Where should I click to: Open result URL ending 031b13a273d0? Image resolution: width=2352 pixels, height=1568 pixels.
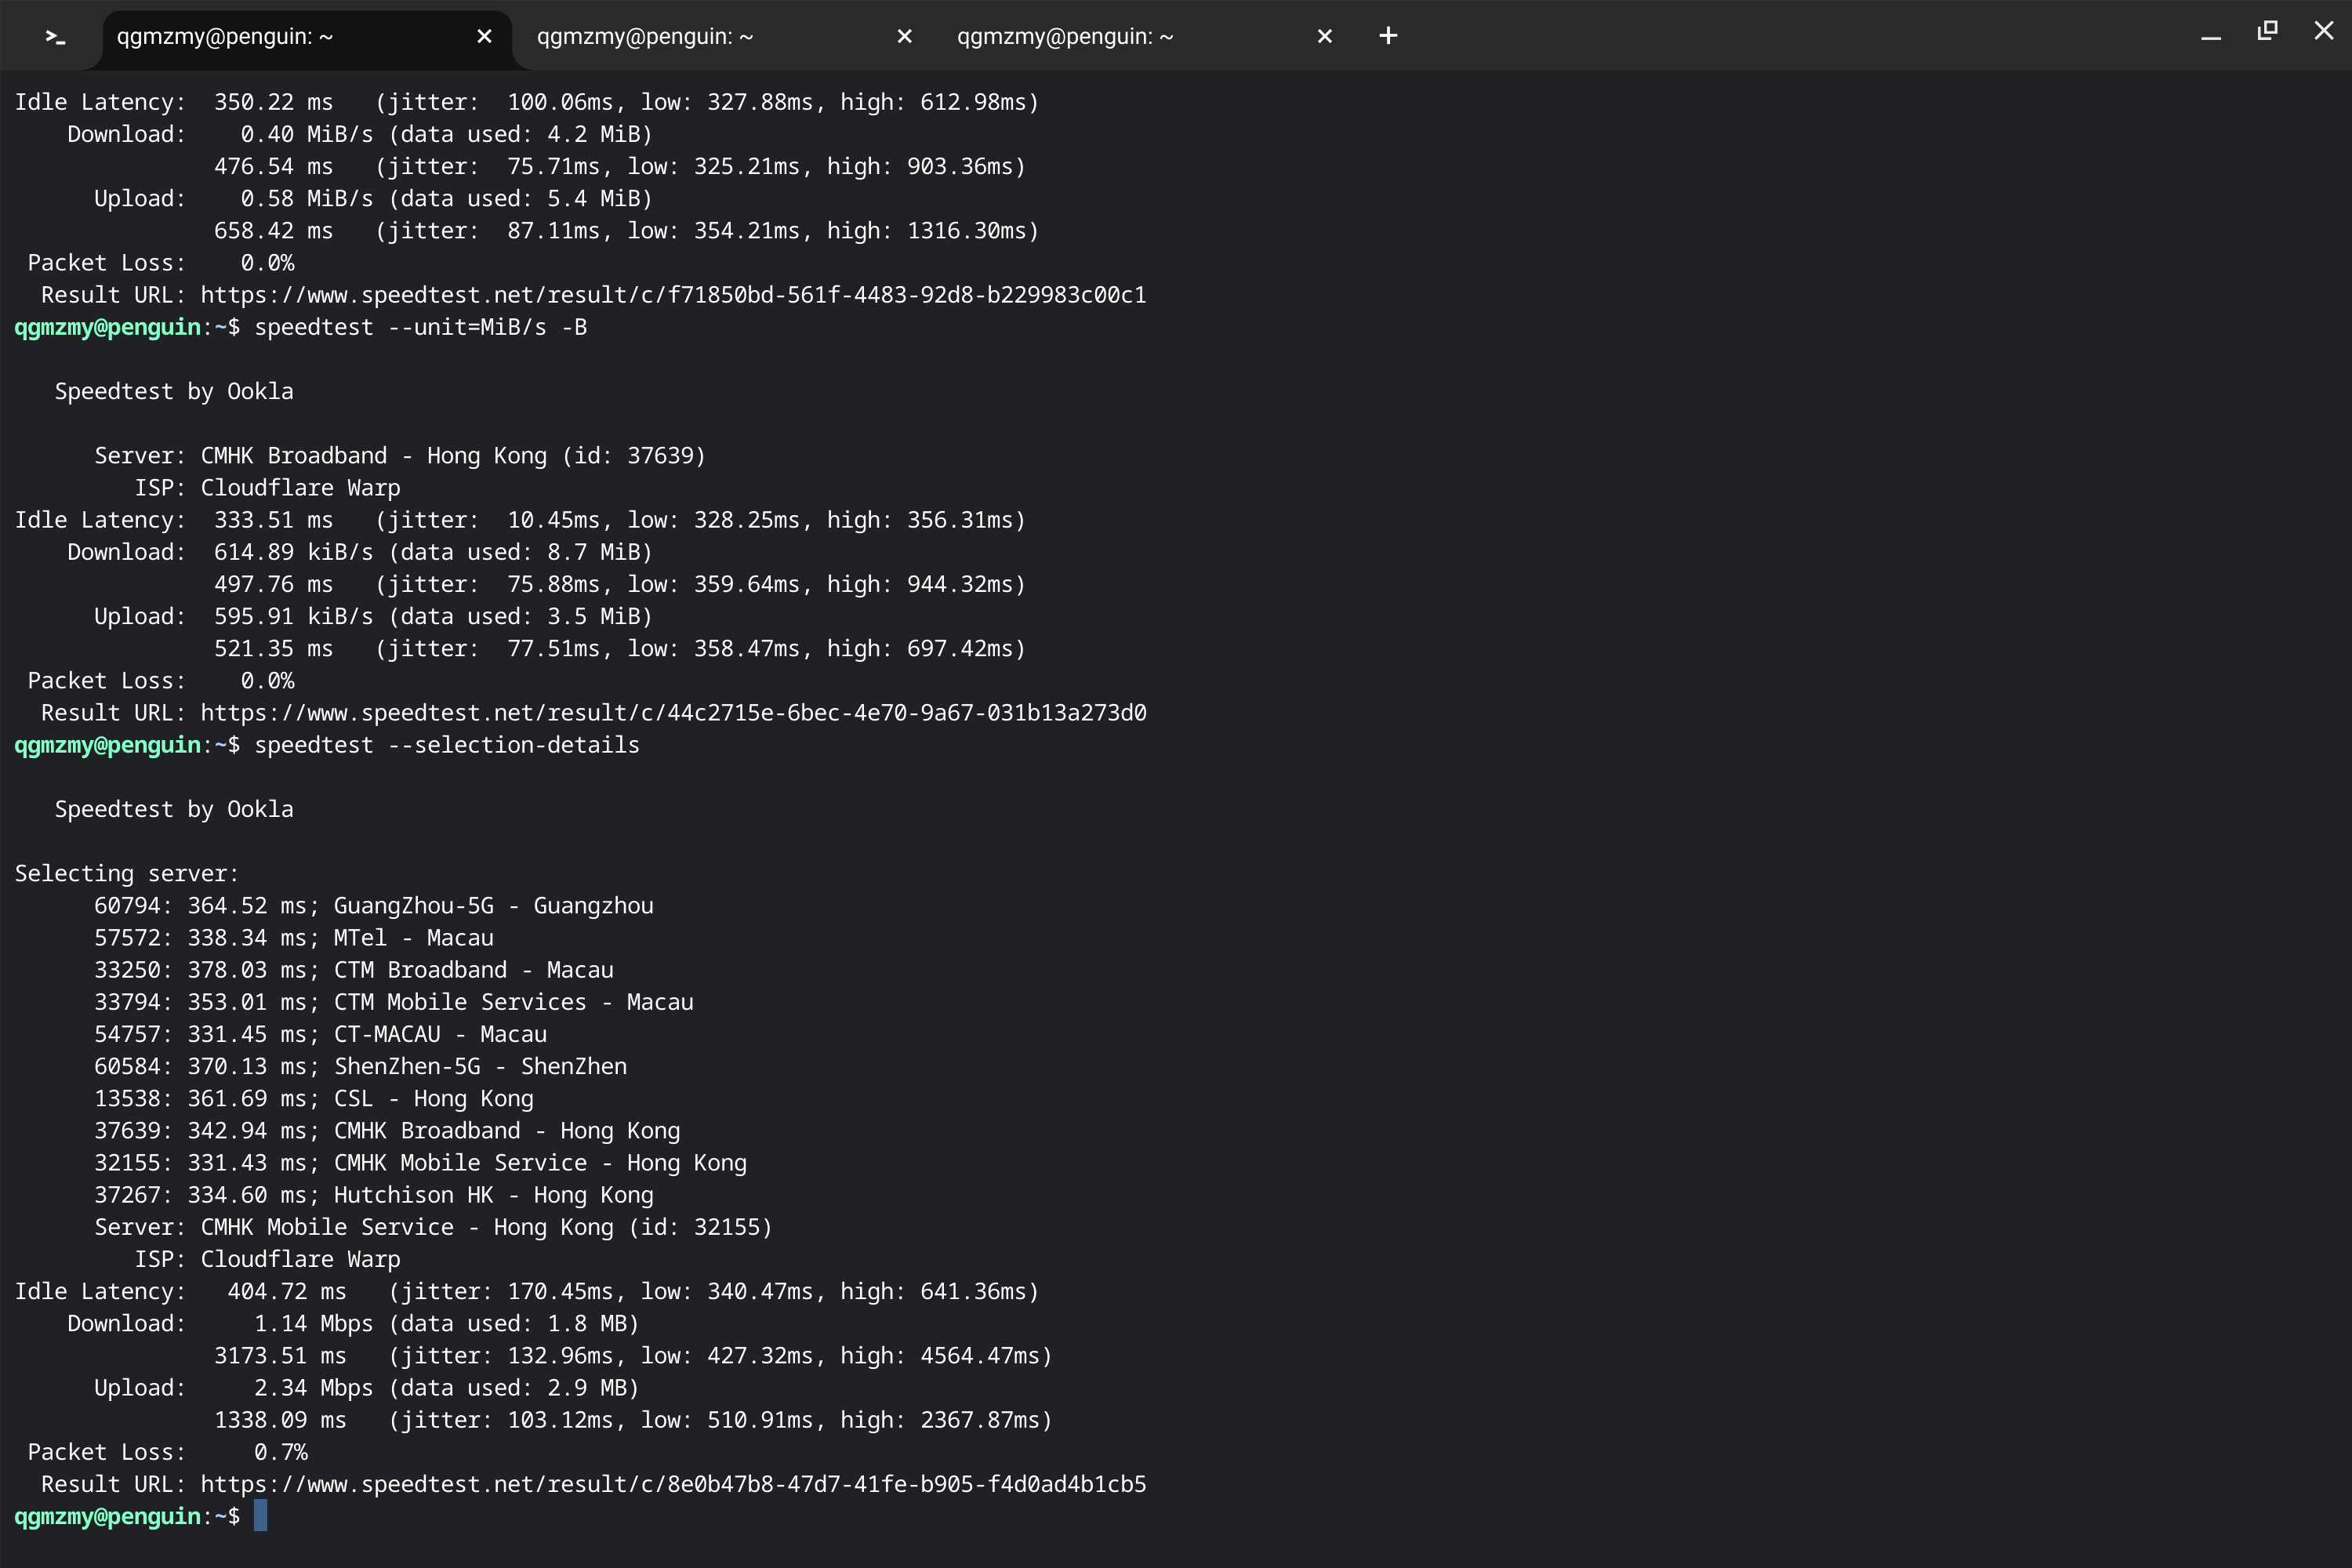[x=673, y=713]
